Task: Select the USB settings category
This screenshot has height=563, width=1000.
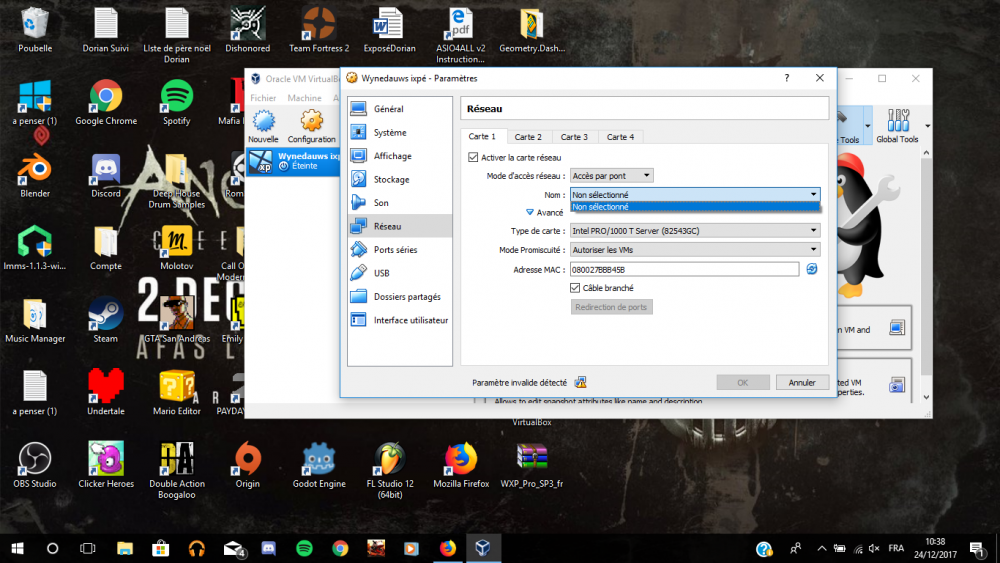Action: [381, 273]
